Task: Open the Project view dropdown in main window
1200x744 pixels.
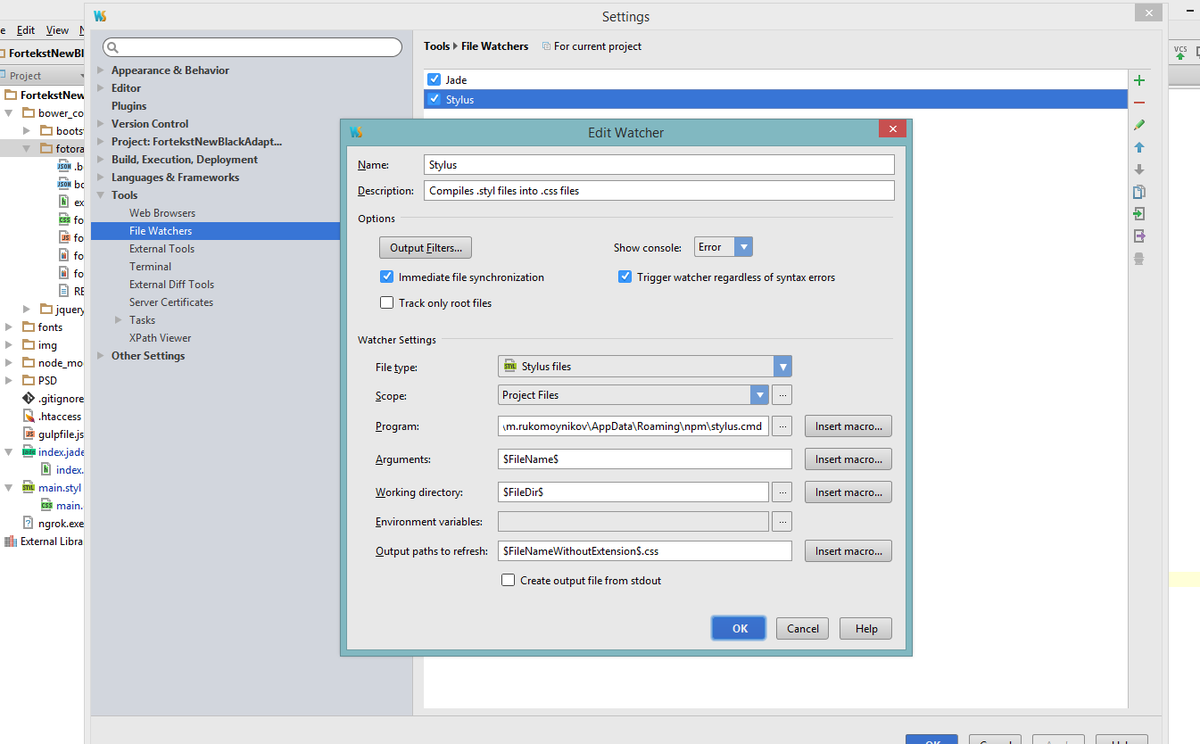Action: (82, 77)
